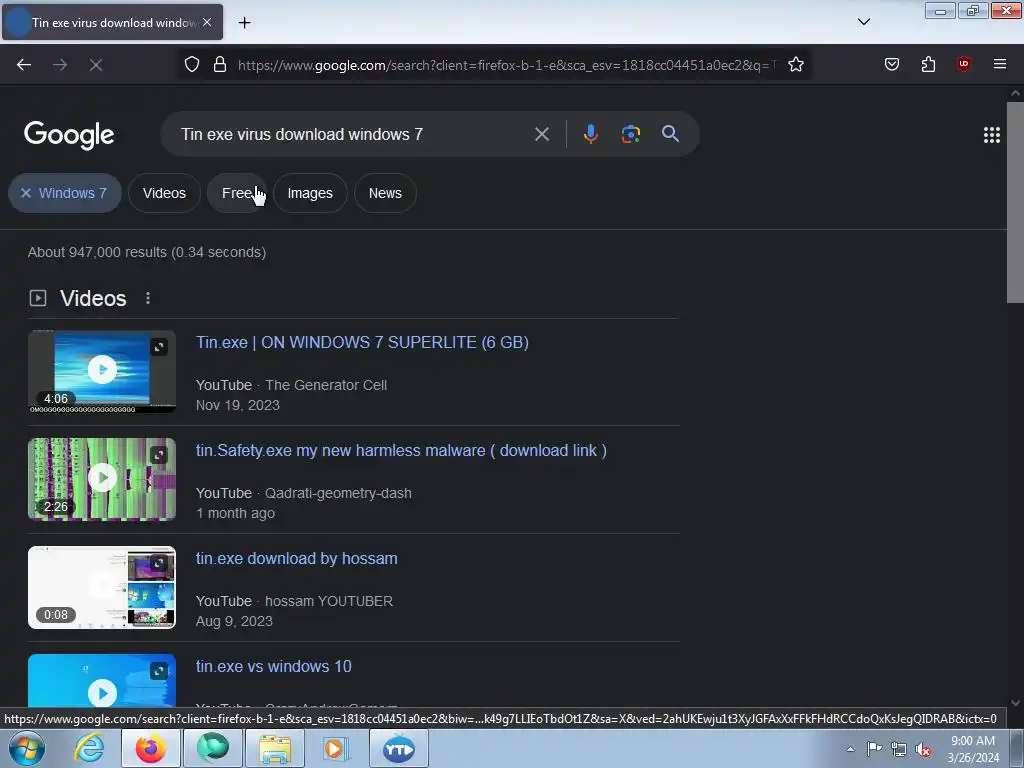The width and height of the screenshot is (1024, 768).
Task: Open the Firefox application menu
Action: (999, 64)
